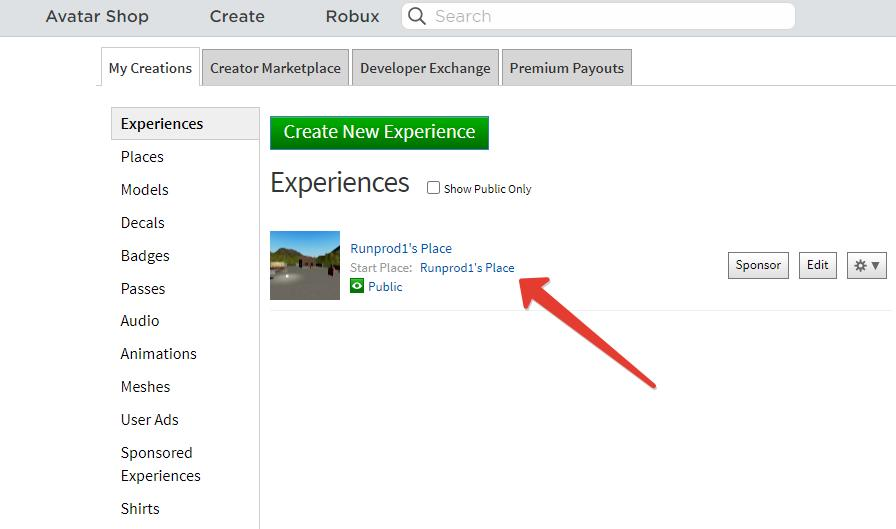
Task: Select the My Creations tab
Action: tap(150, 68)
